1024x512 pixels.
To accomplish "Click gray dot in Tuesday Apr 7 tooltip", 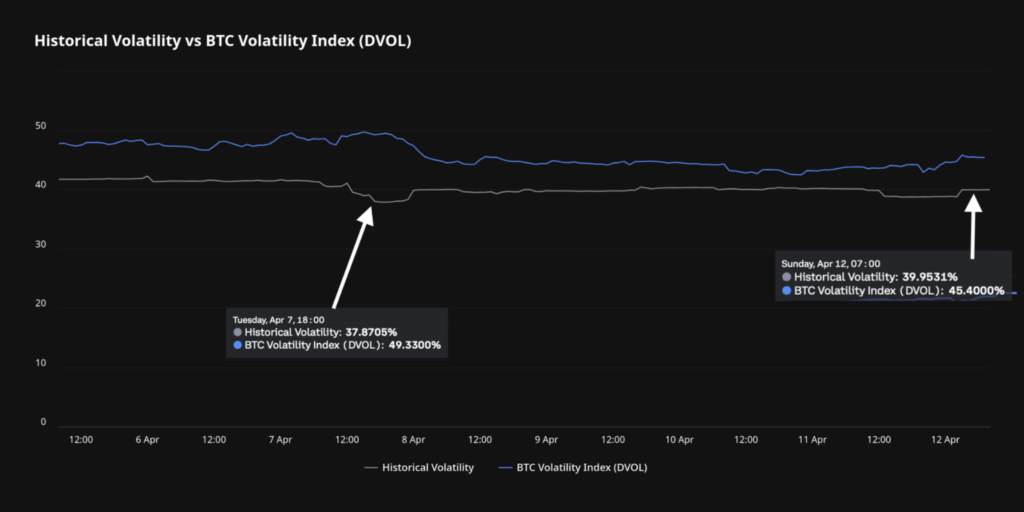I will (x=238, y=332).
